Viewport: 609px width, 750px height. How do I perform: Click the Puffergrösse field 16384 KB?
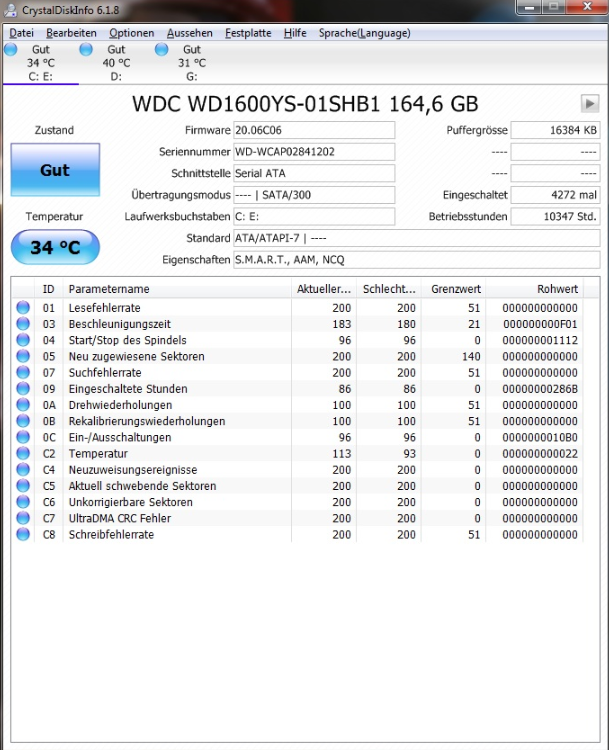[555, 130]
